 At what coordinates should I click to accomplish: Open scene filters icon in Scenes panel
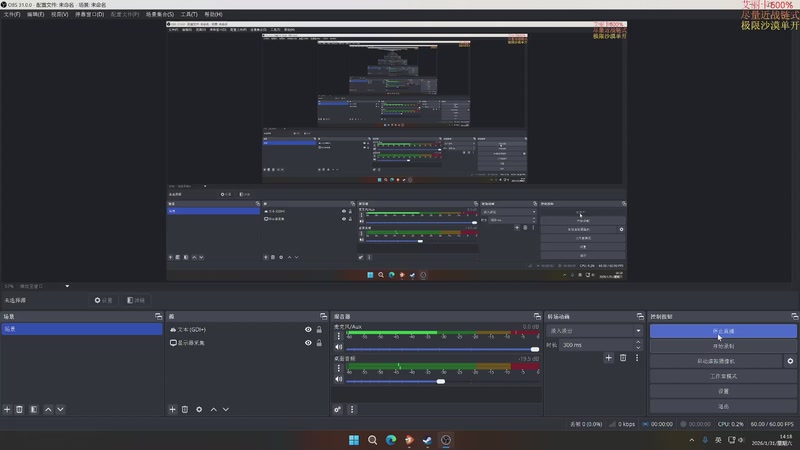tap(34, 409)
